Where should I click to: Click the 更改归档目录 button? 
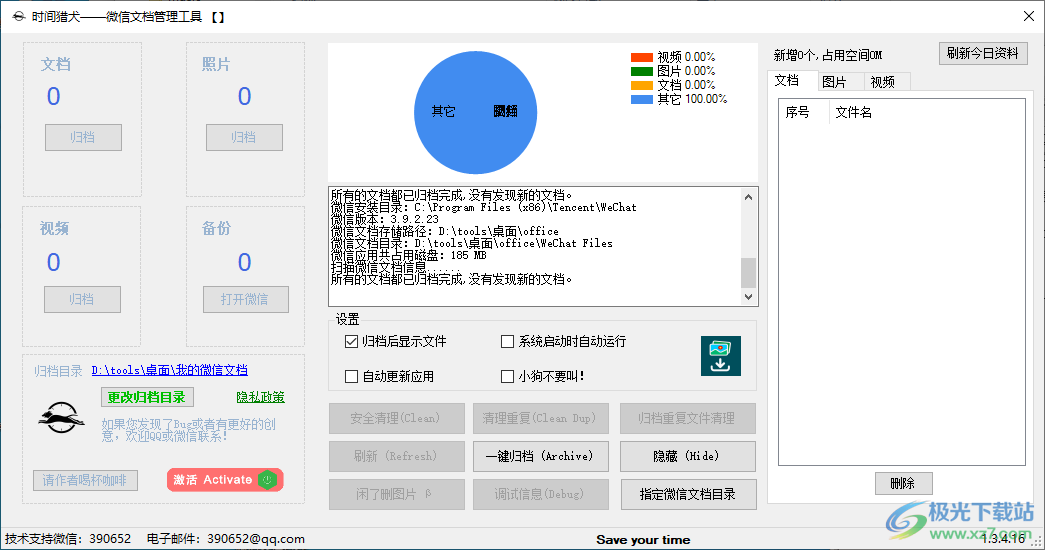pyautogui.click(x=147, y=397)
